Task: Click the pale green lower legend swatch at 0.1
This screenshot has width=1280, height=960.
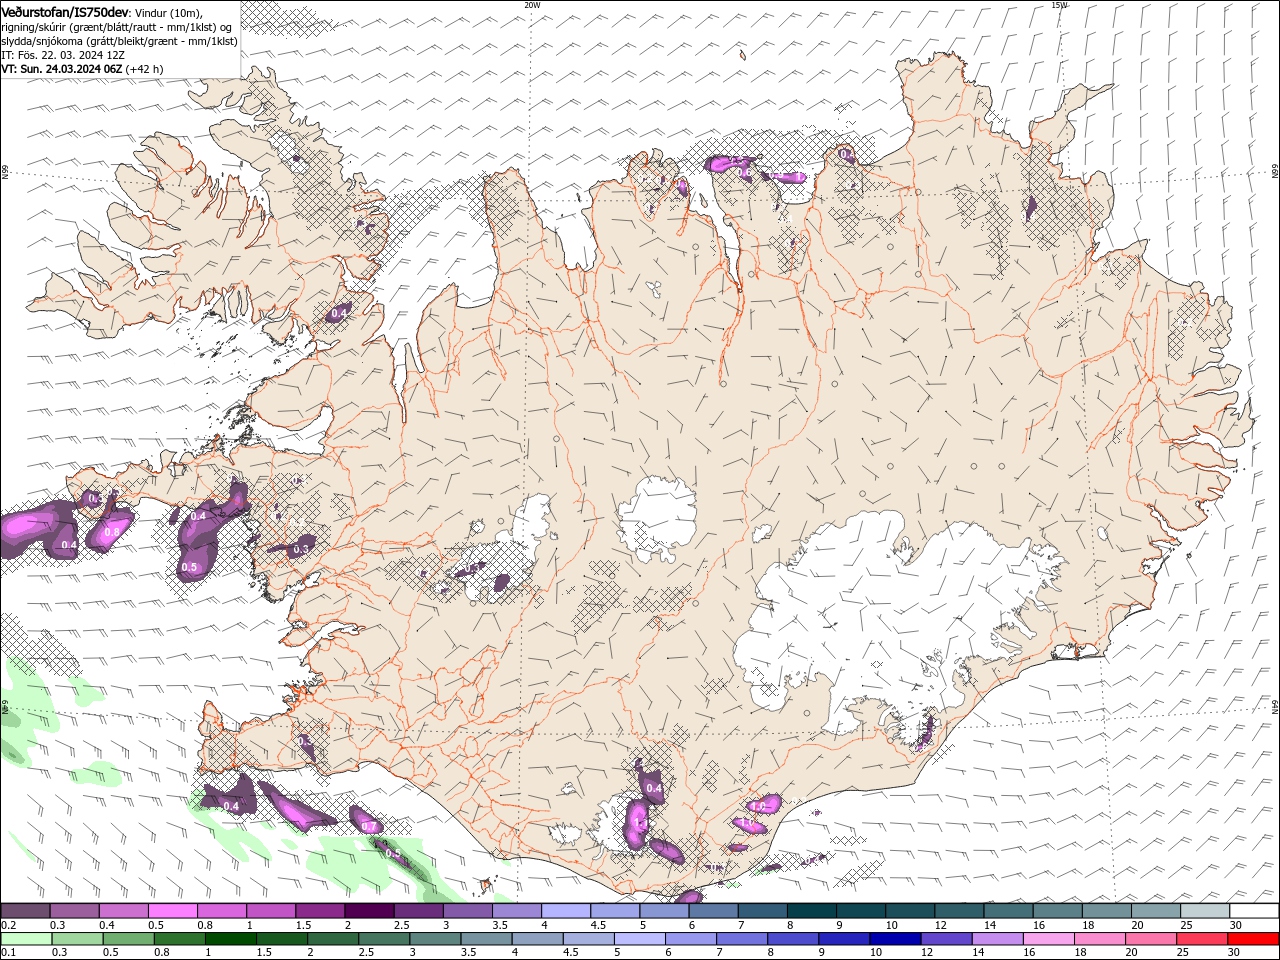Action: click(x=26, y=939)
